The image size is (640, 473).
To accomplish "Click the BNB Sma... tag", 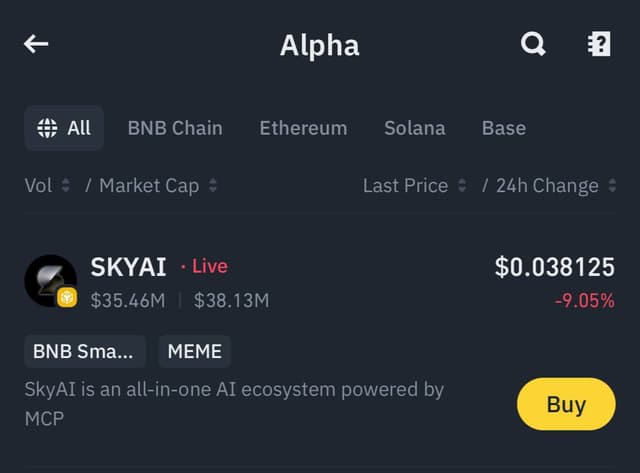I will click(85, 351).
